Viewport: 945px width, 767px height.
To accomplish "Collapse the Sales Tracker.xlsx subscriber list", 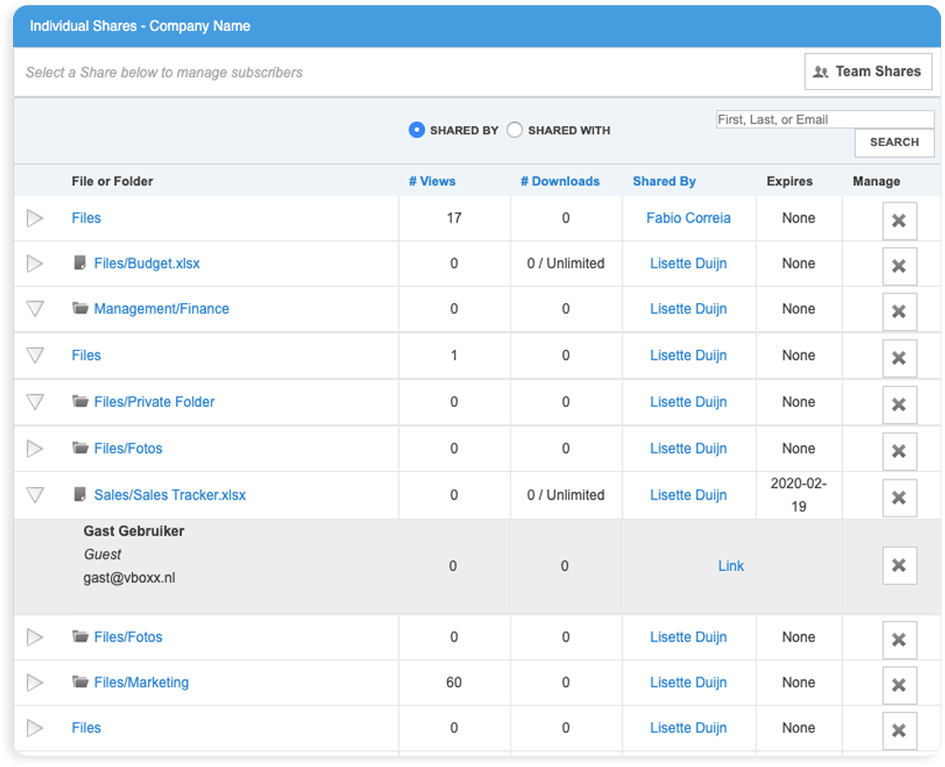I will coord(35,495).
